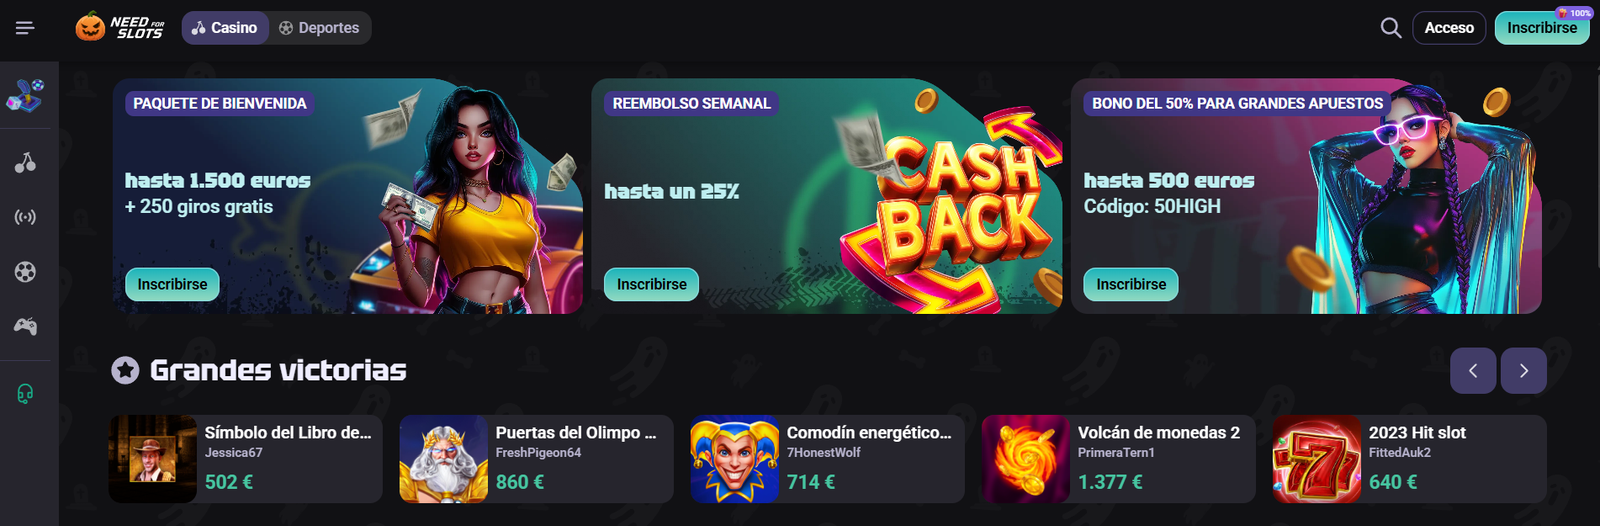Show next Grandes victorias with right arrow
Screen dimensions: 1600x526
click(x=1523, y=371)
